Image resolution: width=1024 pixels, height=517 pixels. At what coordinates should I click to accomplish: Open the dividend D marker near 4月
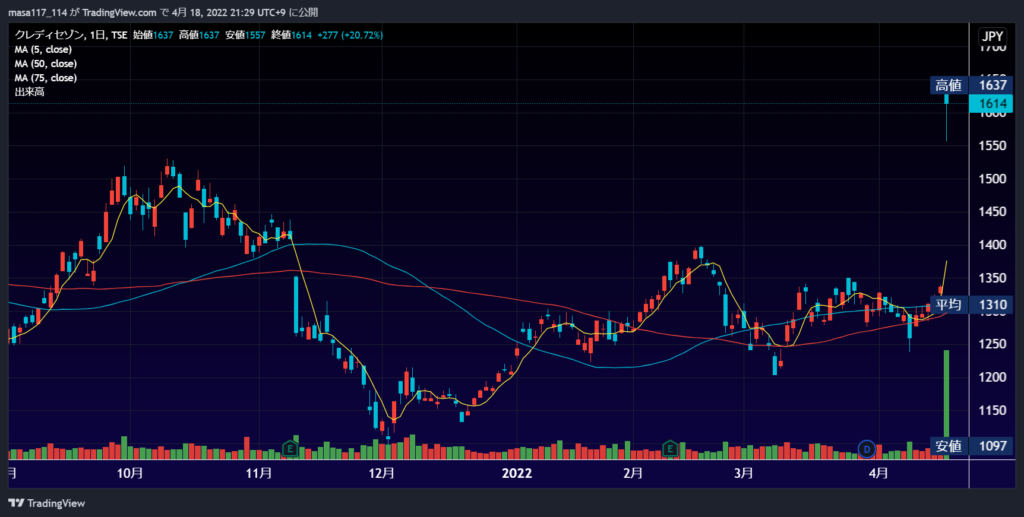[x=867, y=448]
